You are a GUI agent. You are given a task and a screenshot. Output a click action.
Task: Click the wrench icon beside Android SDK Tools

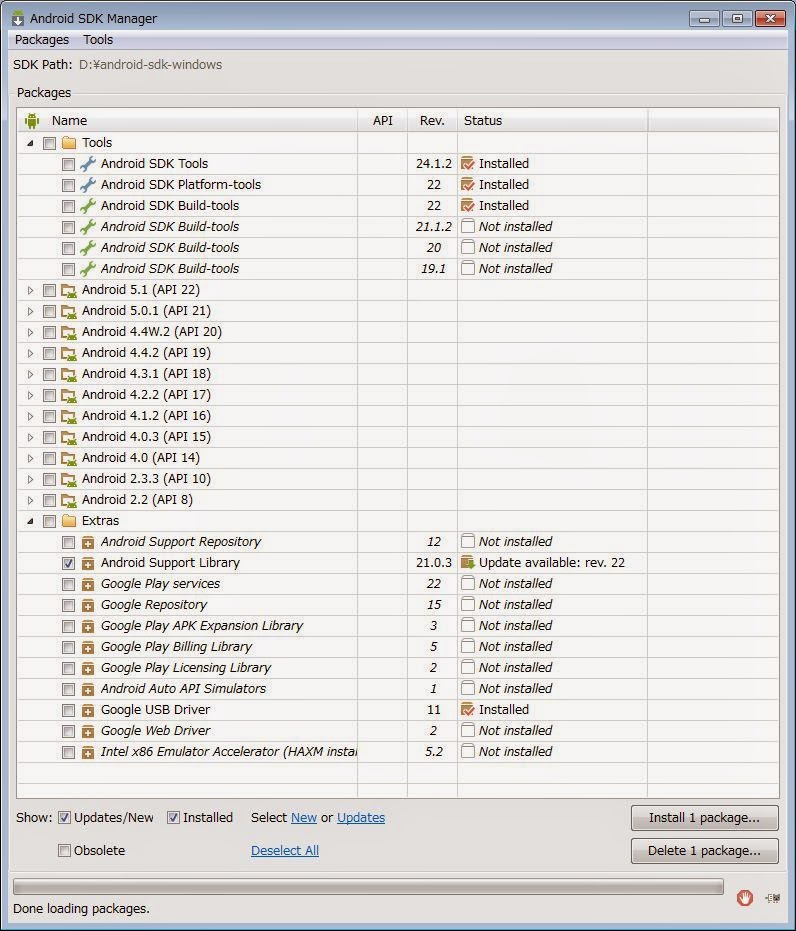(x=88, y=163)
